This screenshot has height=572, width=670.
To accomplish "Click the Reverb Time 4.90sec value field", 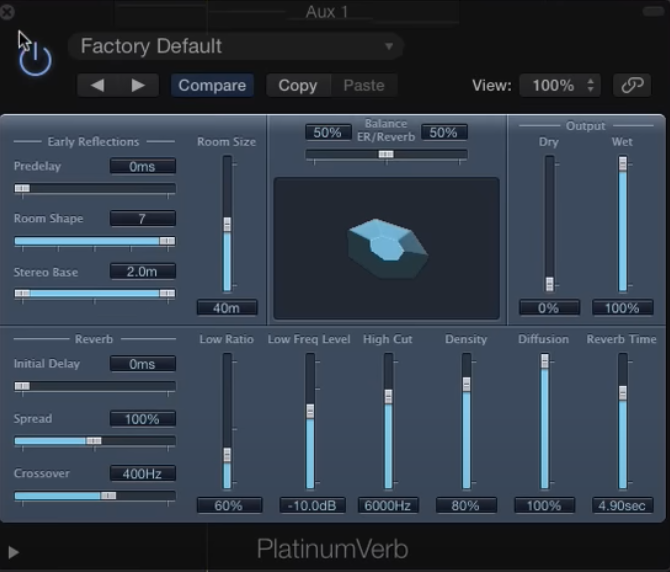I will click(x=623, y=506).
